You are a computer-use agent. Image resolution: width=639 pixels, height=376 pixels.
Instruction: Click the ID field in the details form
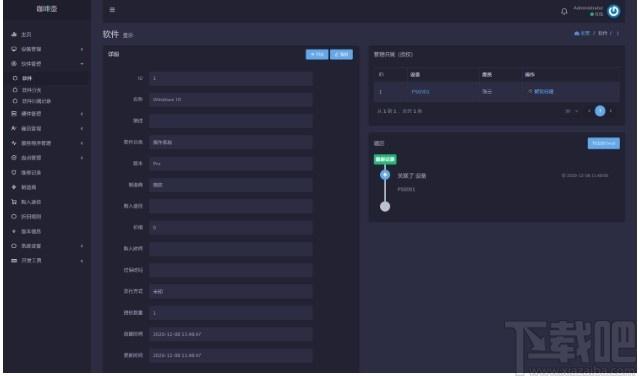(231, 78)
